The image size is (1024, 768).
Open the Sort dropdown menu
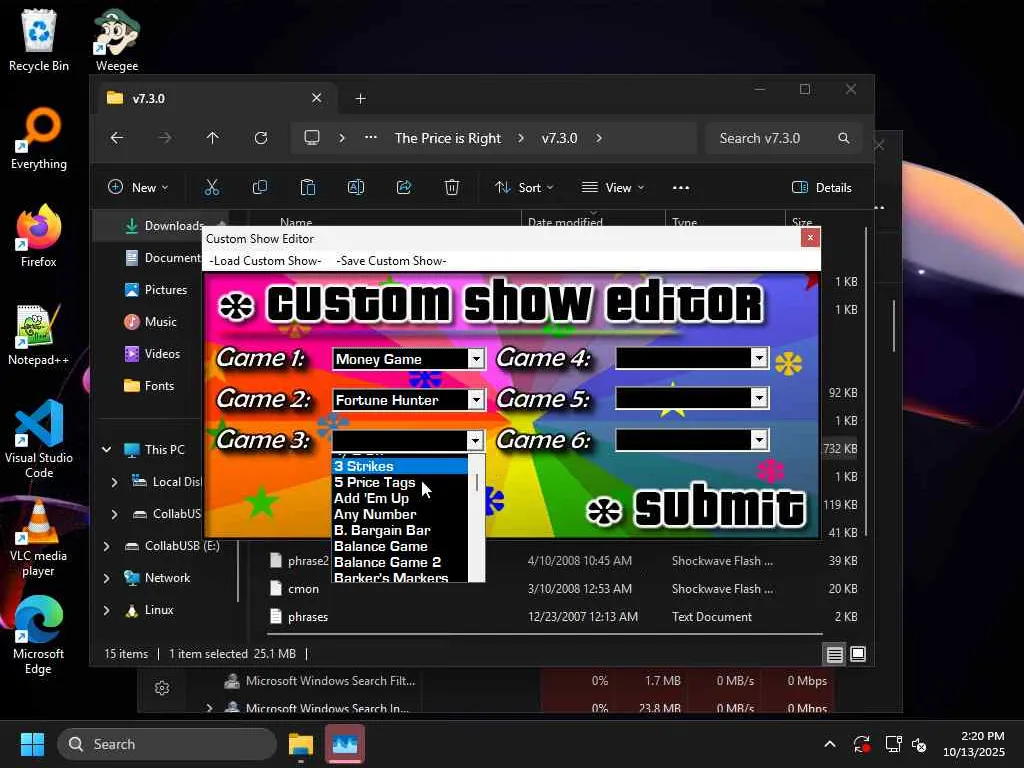click(524, 187)
